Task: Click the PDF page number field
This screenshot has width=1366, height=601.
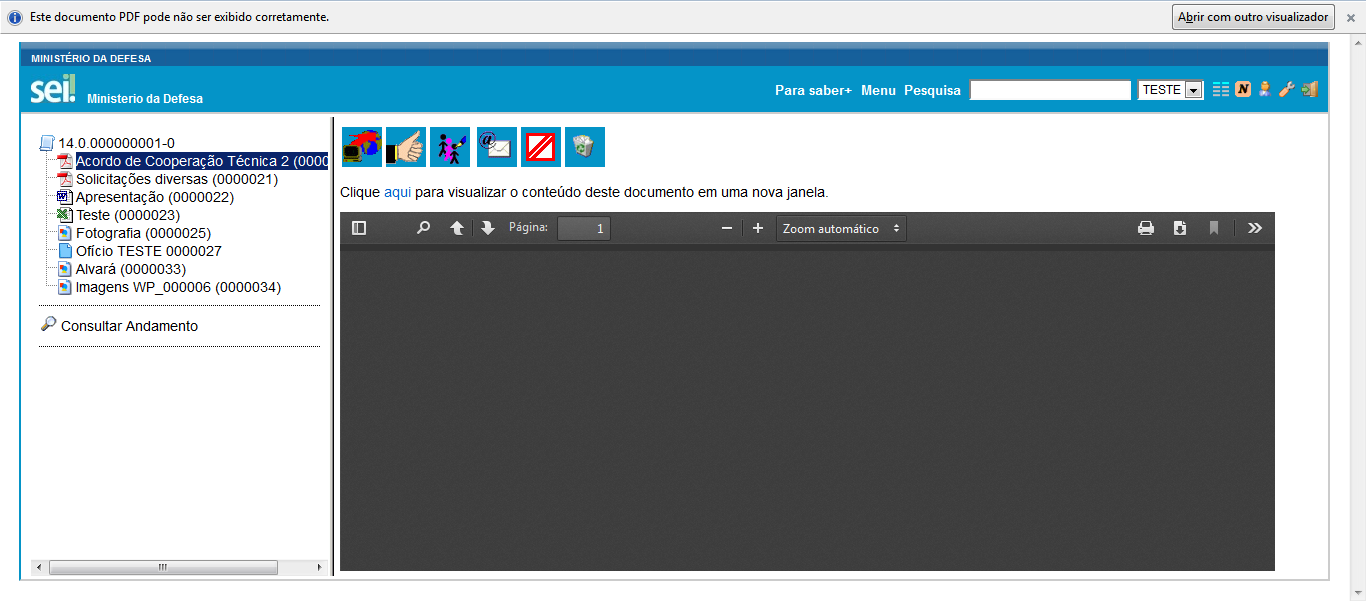Action: click(584, 229)
